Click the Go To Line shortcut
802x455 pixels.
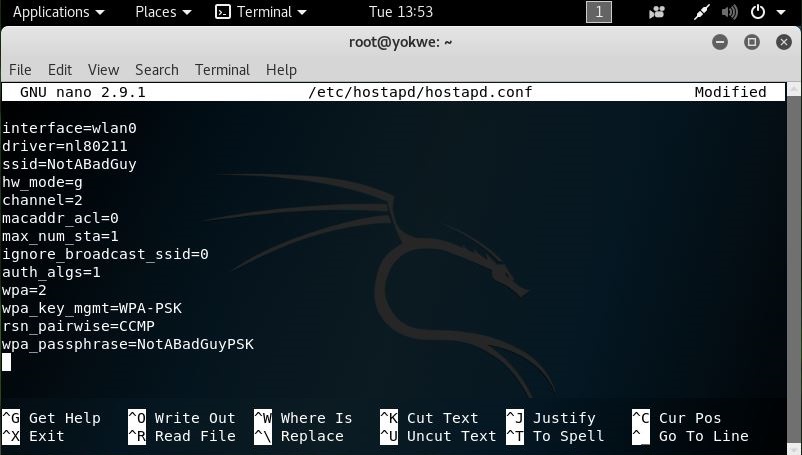(690, 436)
